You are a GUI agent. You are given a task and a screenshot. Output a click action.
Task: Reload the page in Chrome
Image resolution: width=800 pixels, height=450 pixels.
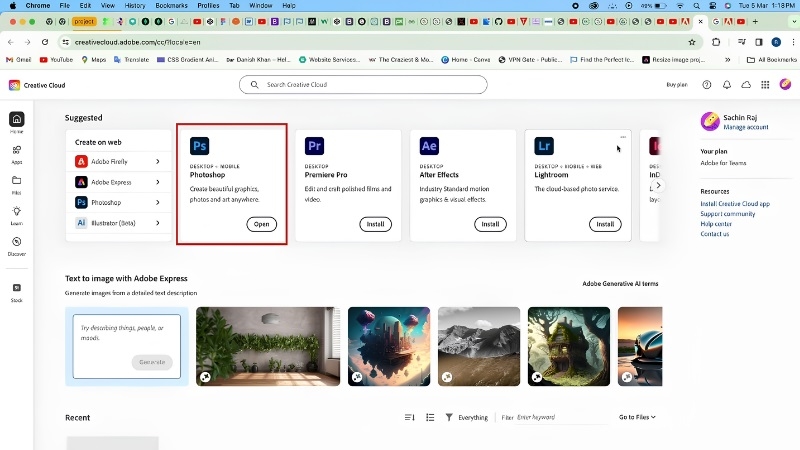(45, 42)
